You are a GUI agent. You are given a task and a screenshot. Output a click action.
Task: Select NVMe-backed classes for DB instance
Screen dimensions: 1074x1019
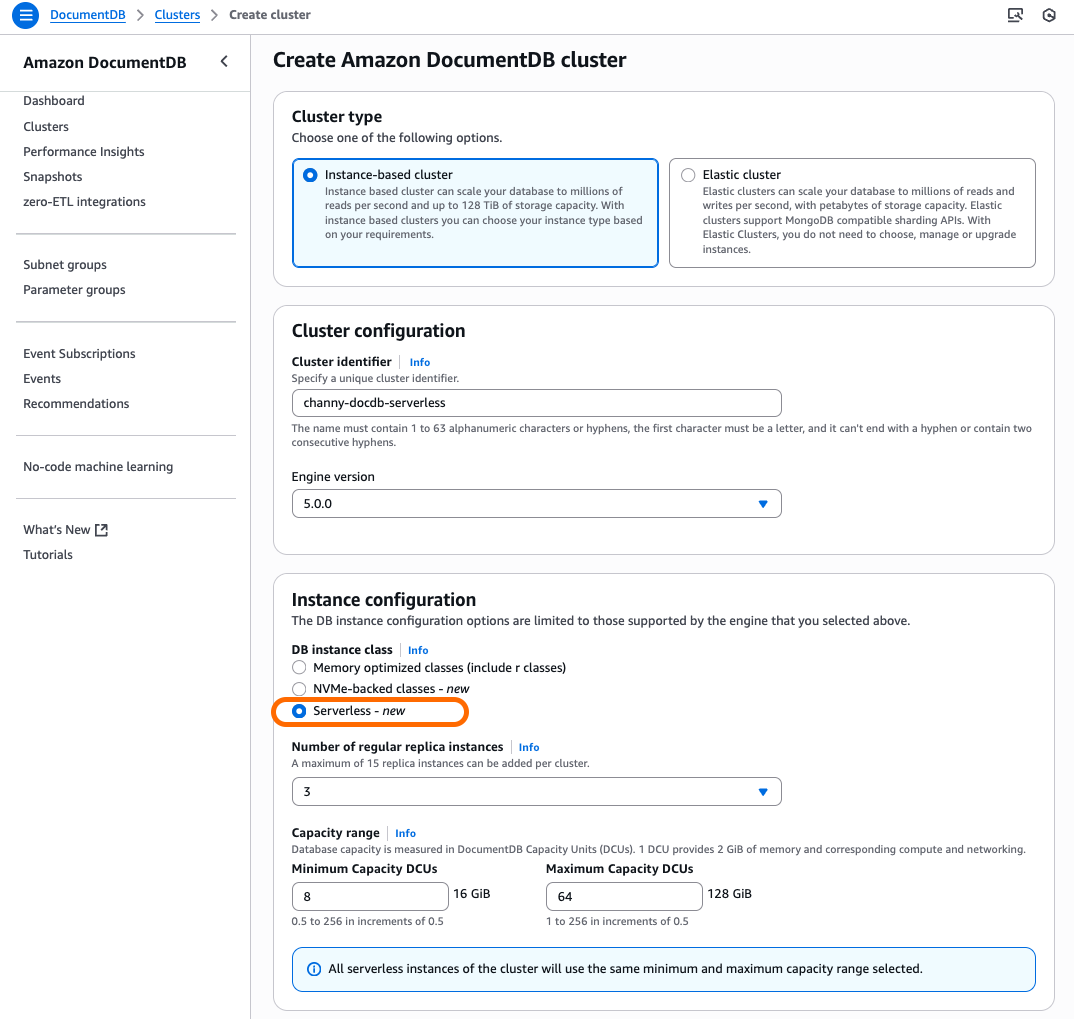point(299,688)
